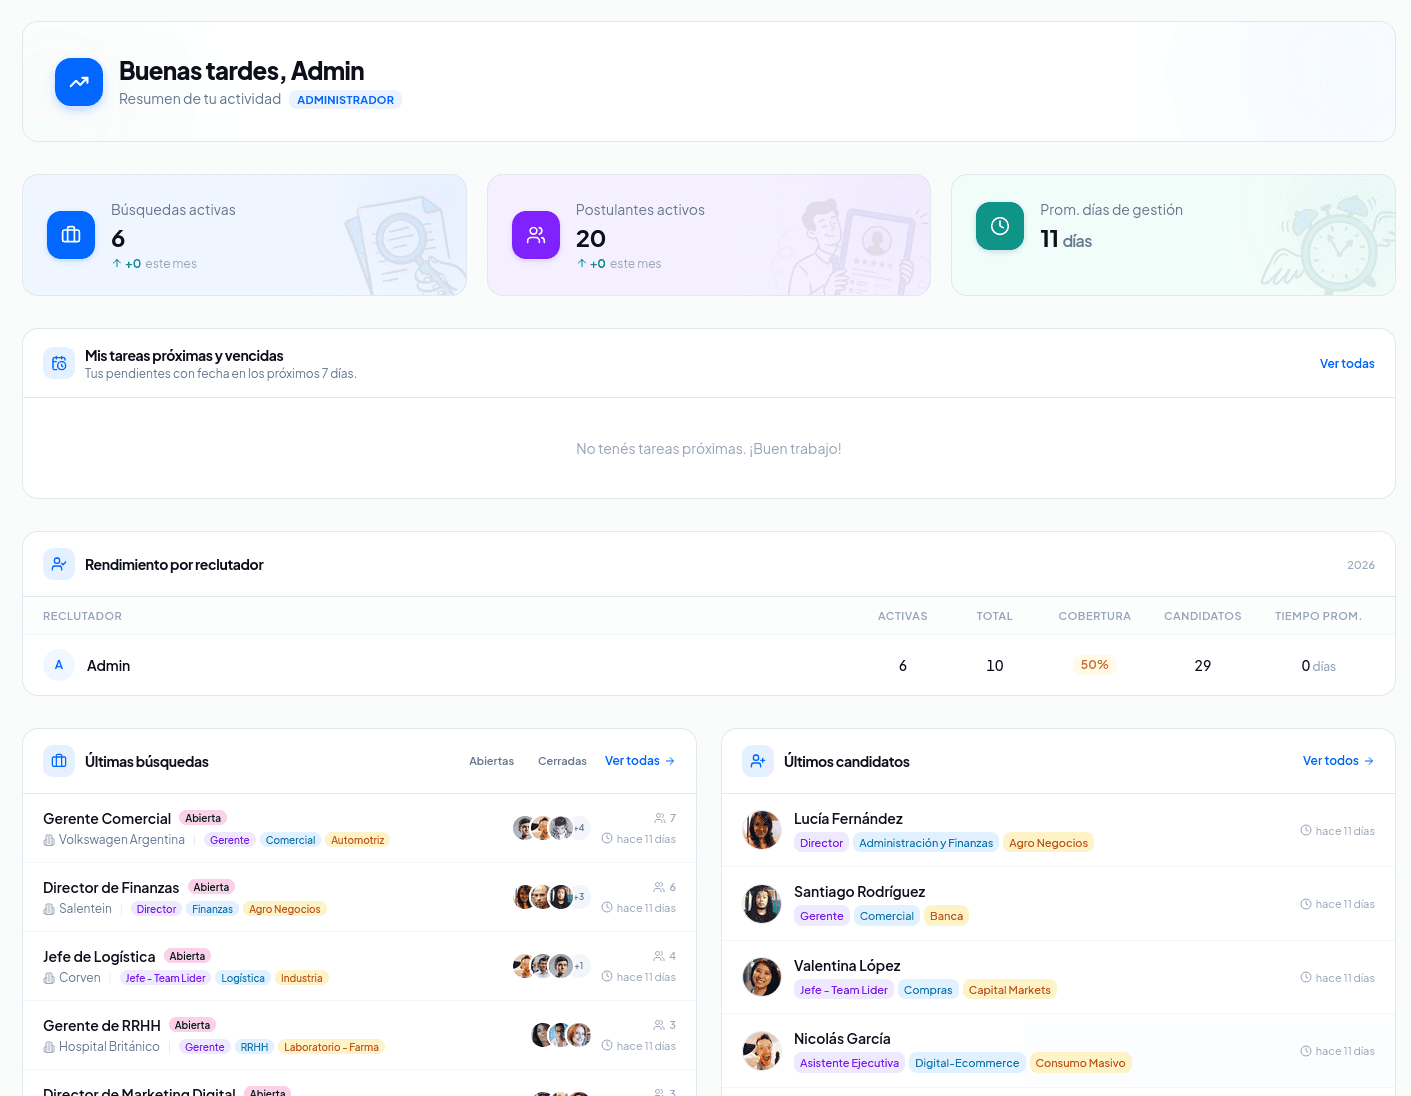Click the blue trending-up icon beside the greeting
The image size is (1411, 1096).
tap(79, 82)
